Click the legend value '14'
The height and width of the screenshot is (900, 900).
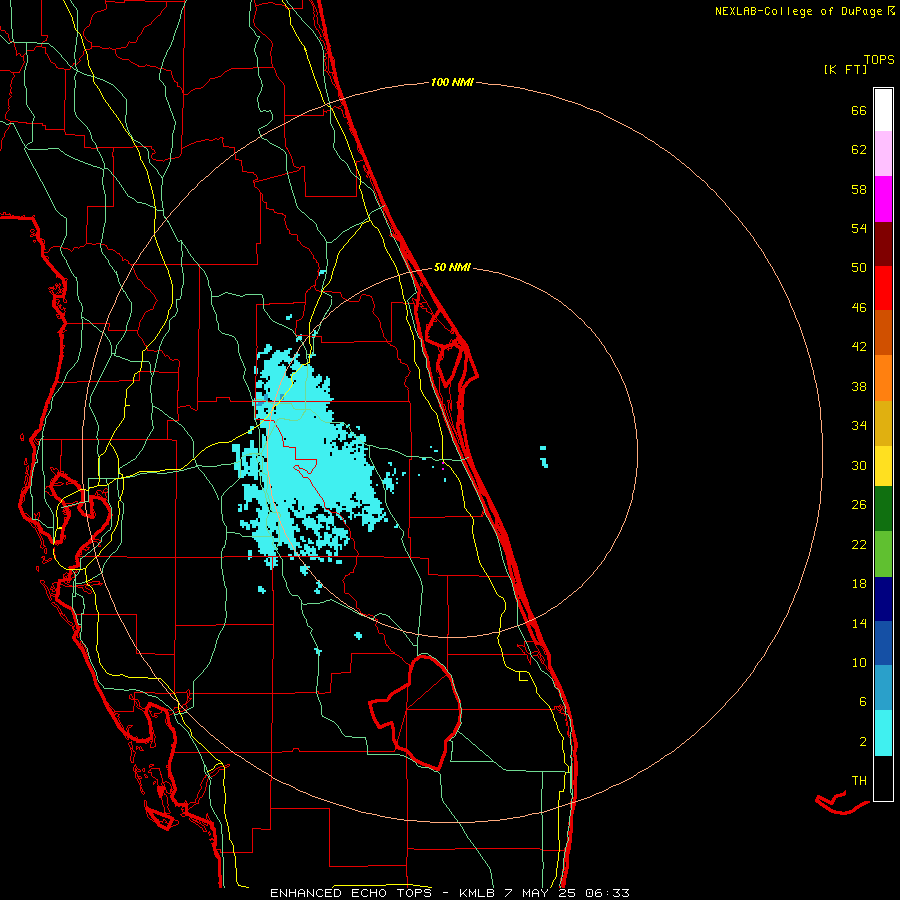pos(859,623)
